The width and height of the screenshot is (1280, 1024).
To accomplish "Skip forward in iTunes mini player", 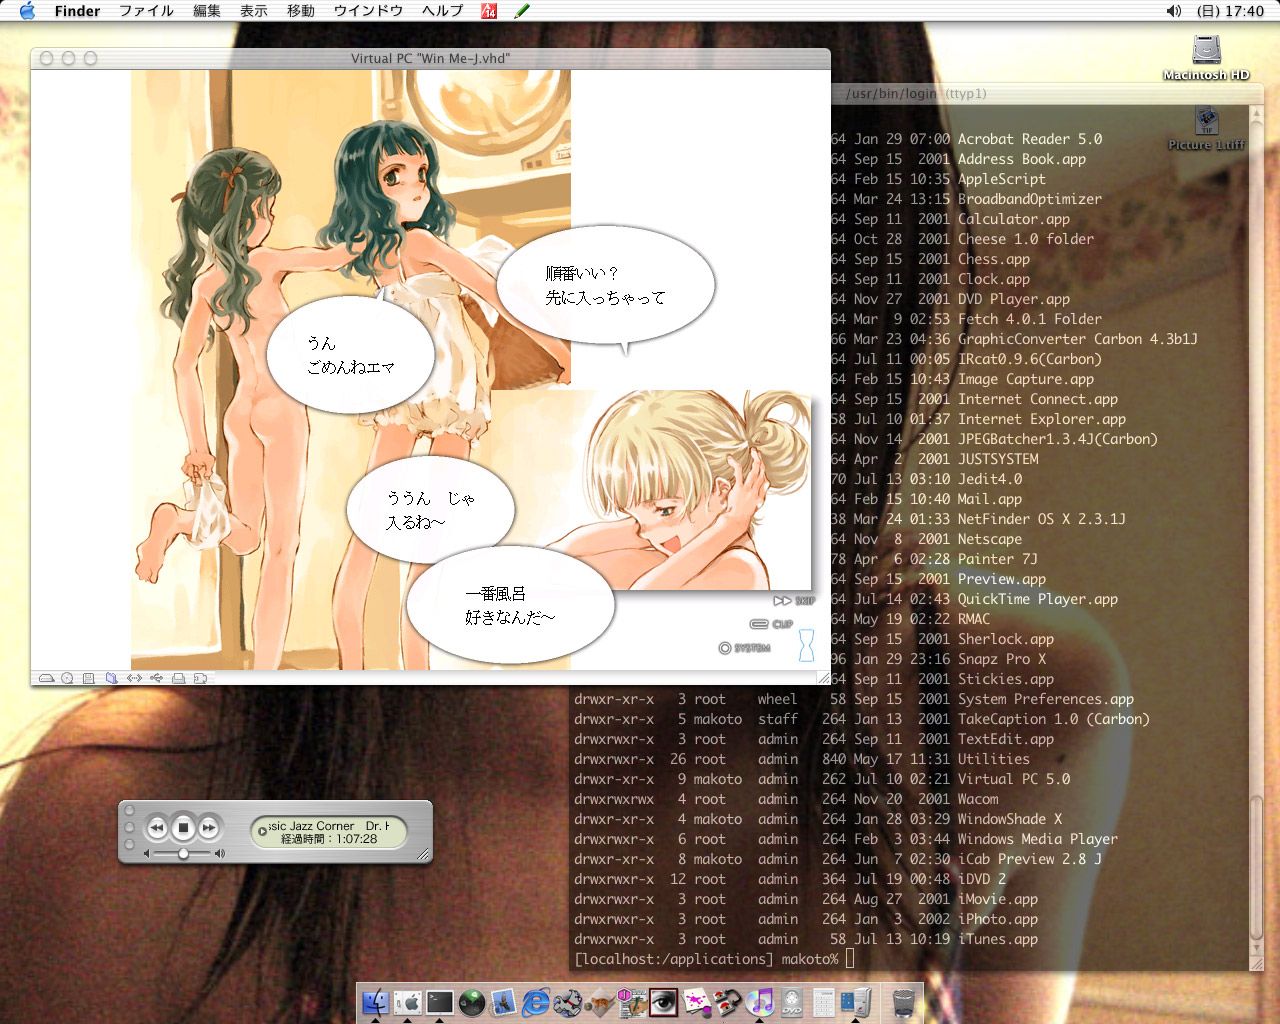I will coord(208,828).
